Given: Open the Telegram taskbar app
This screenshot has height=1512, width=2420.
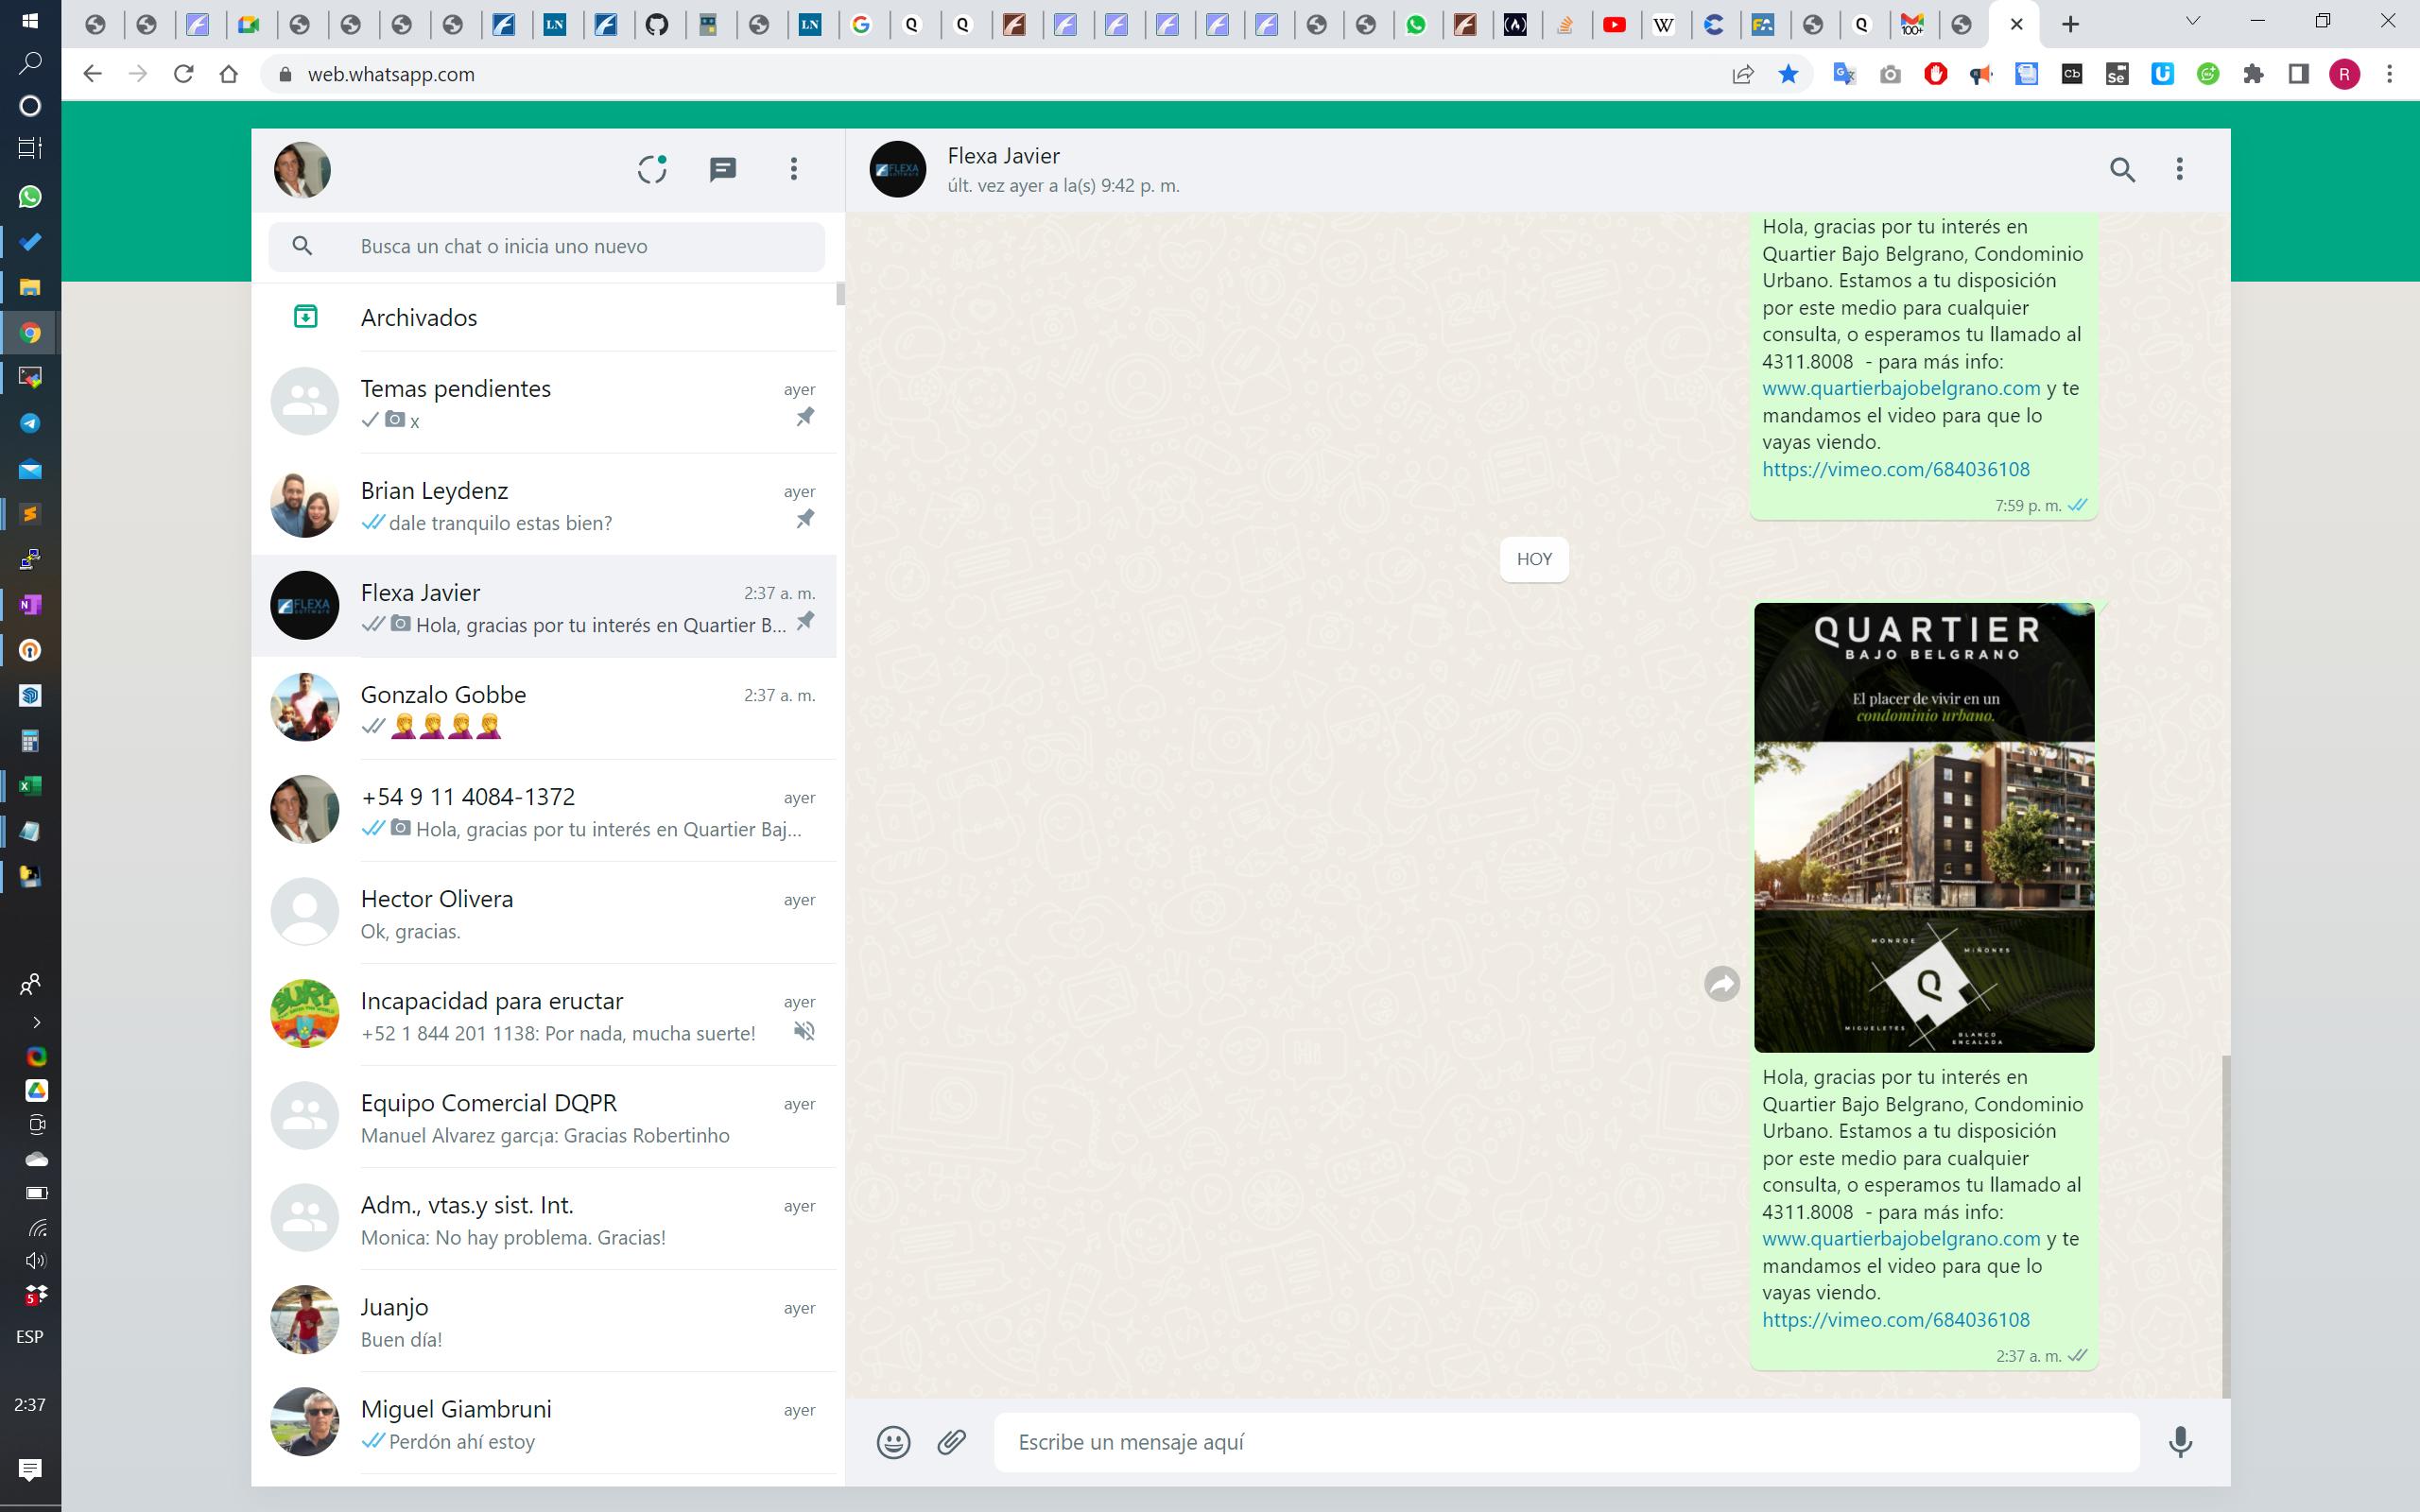Looking at the screenshot, I should tap(30, 423).
